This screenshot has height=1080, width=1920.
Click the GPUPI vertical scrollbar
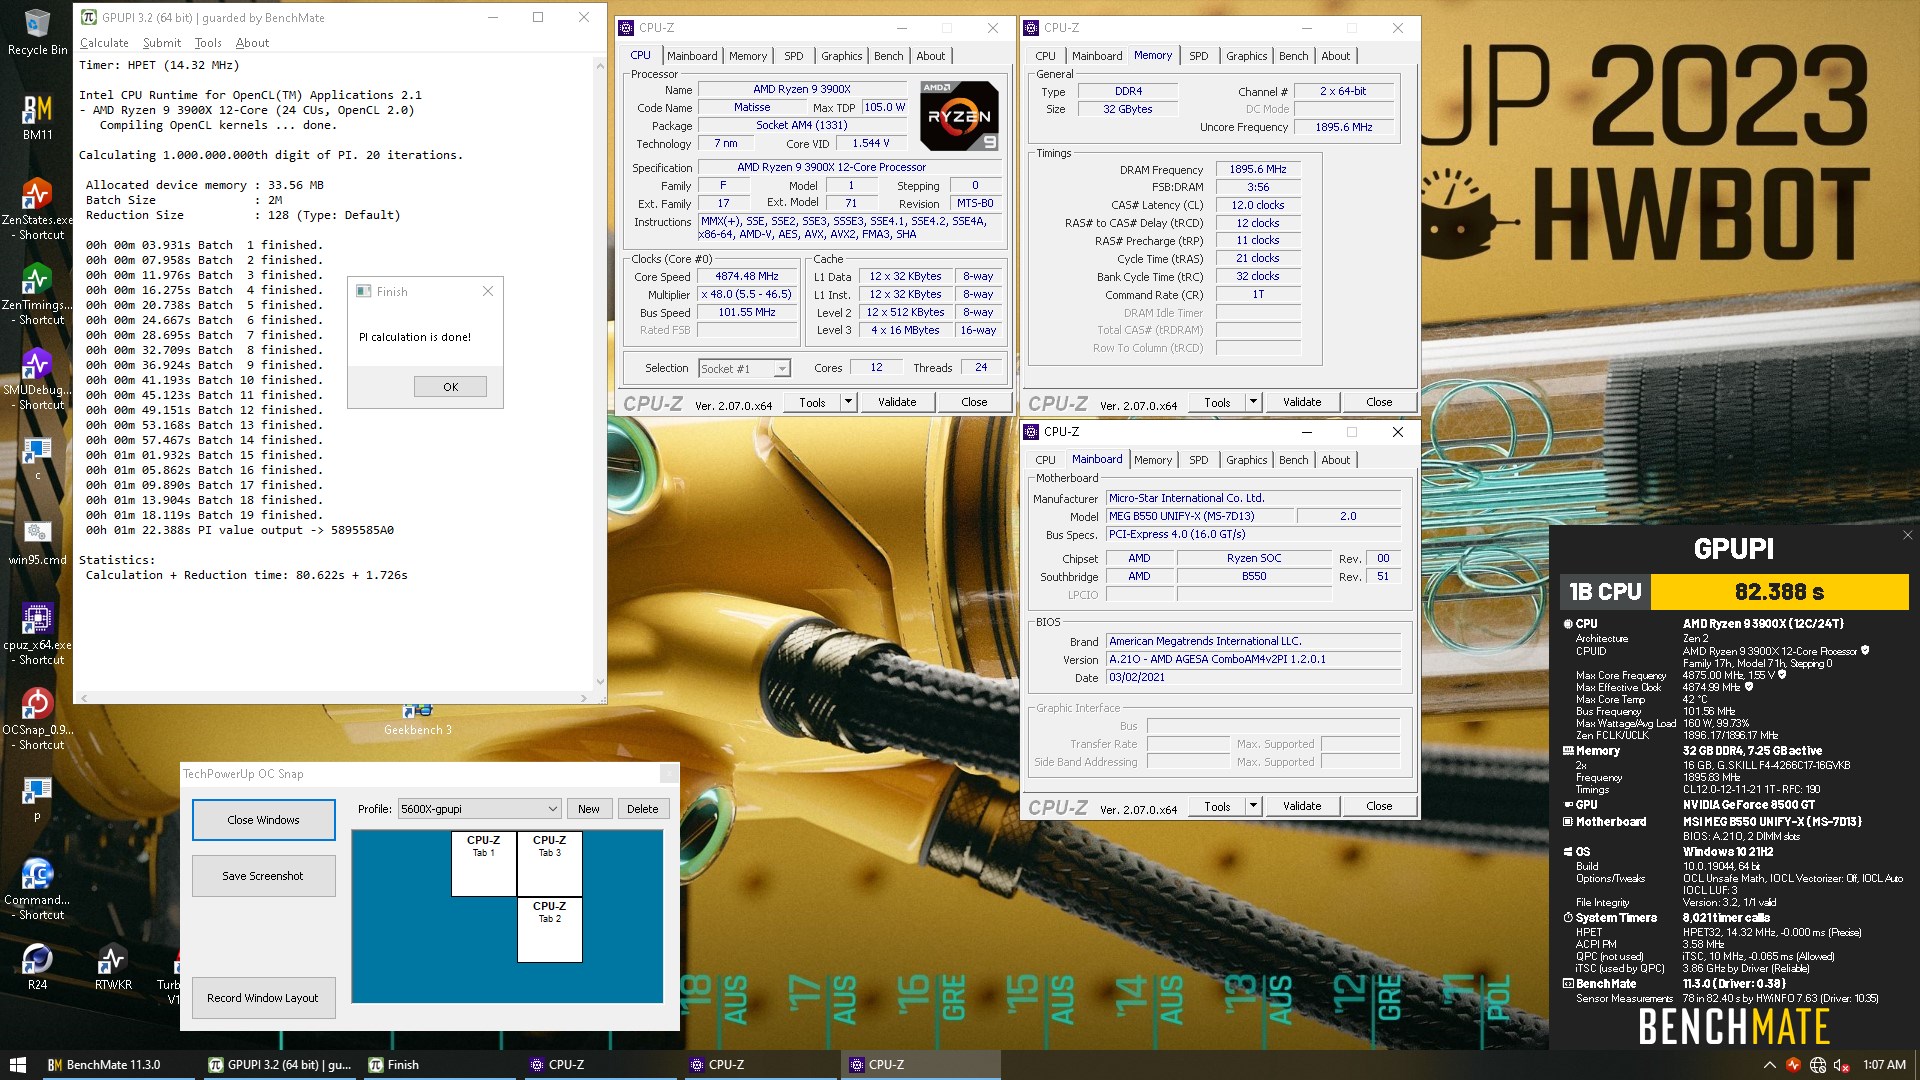click(600, 373)
